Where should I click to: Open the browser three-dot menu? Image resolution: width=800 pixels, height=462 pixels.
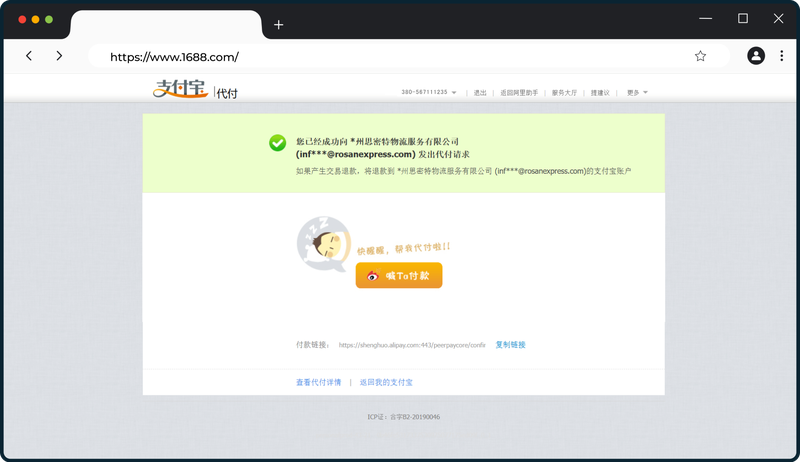781,56
